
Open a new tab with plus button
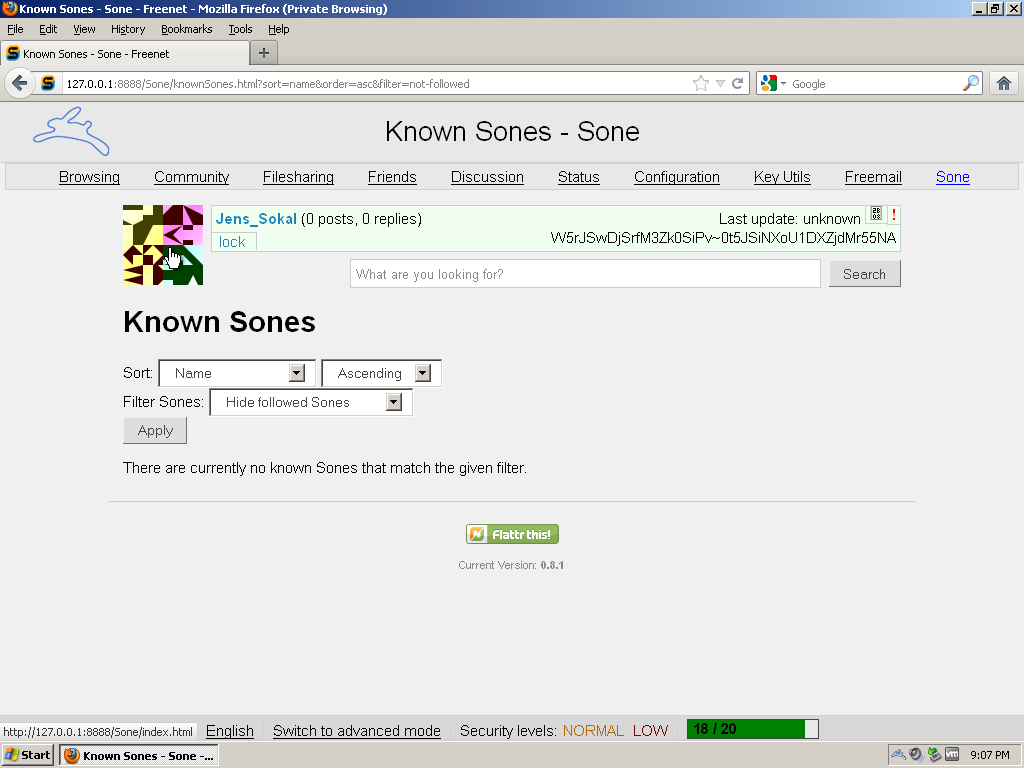(264, 53)
